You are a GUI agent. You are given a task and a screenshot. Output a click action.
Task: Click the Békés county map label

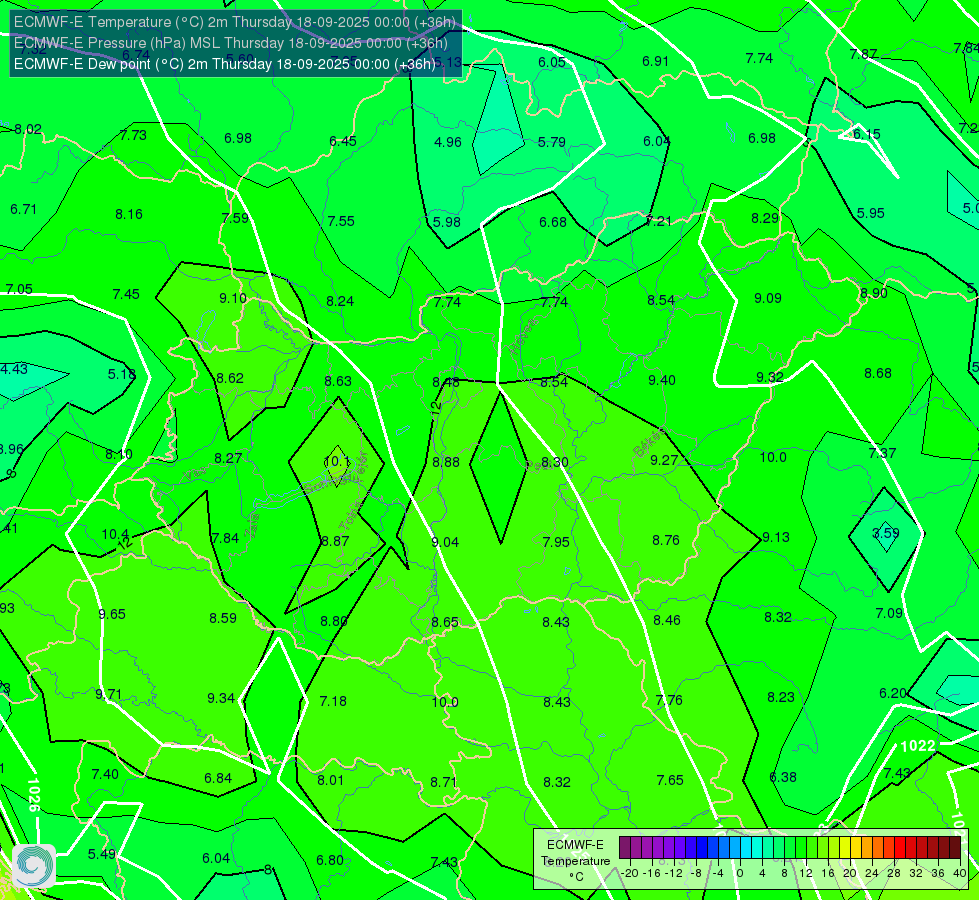click(x=649, y=442)
